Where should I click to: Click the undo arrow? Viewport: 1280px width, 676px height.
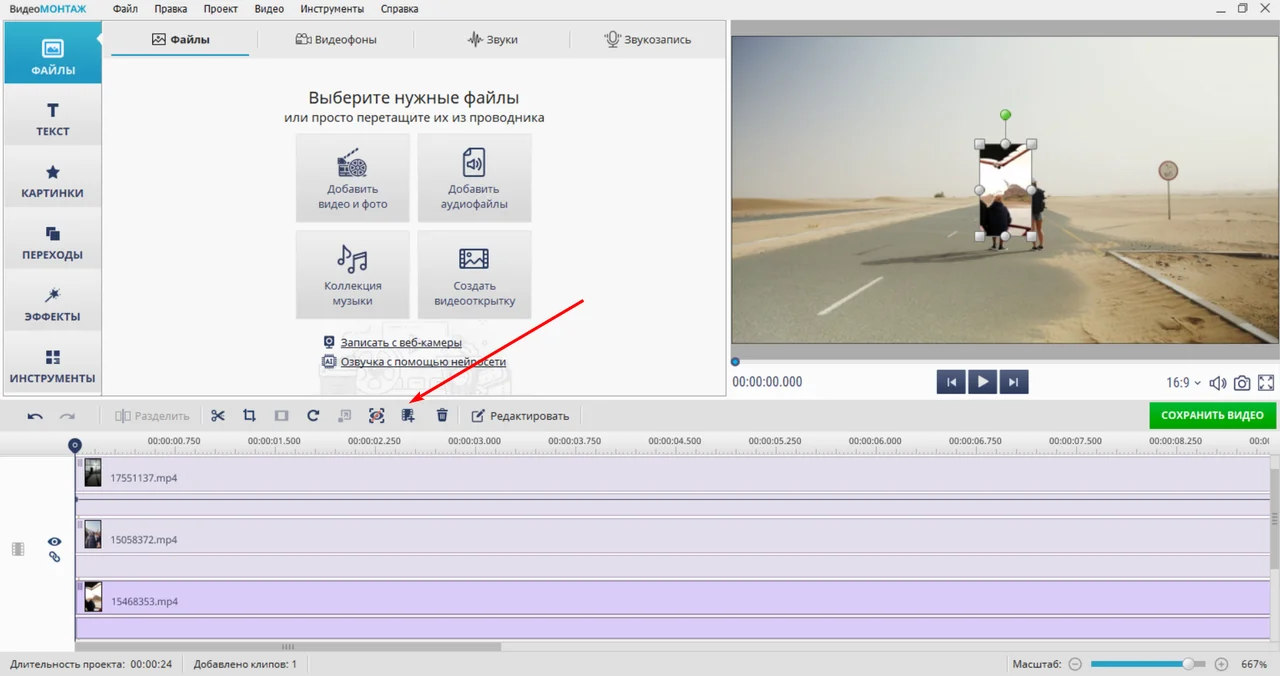35,416
